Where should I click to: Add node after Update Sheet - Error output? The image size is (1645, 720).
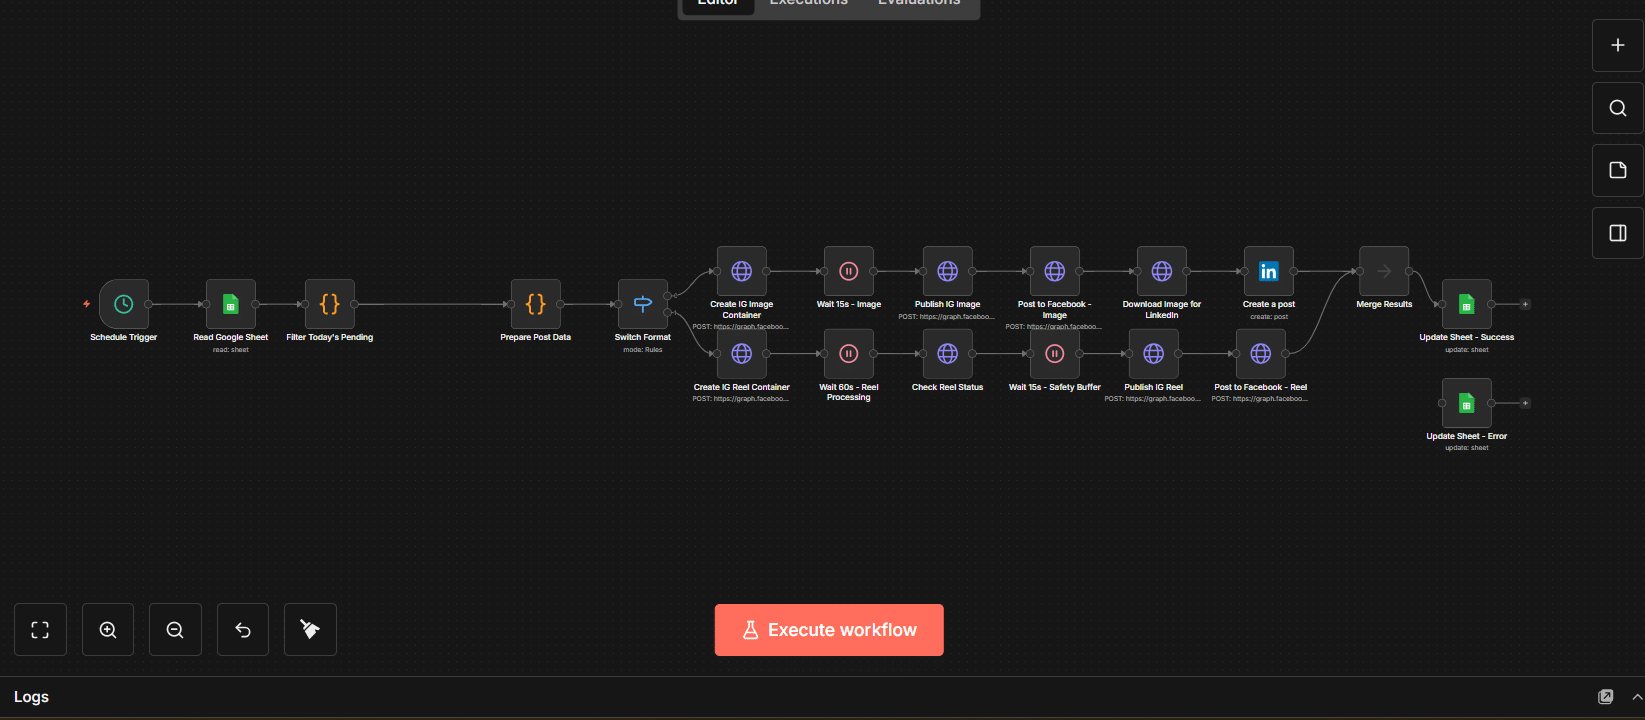(1525, 403)
